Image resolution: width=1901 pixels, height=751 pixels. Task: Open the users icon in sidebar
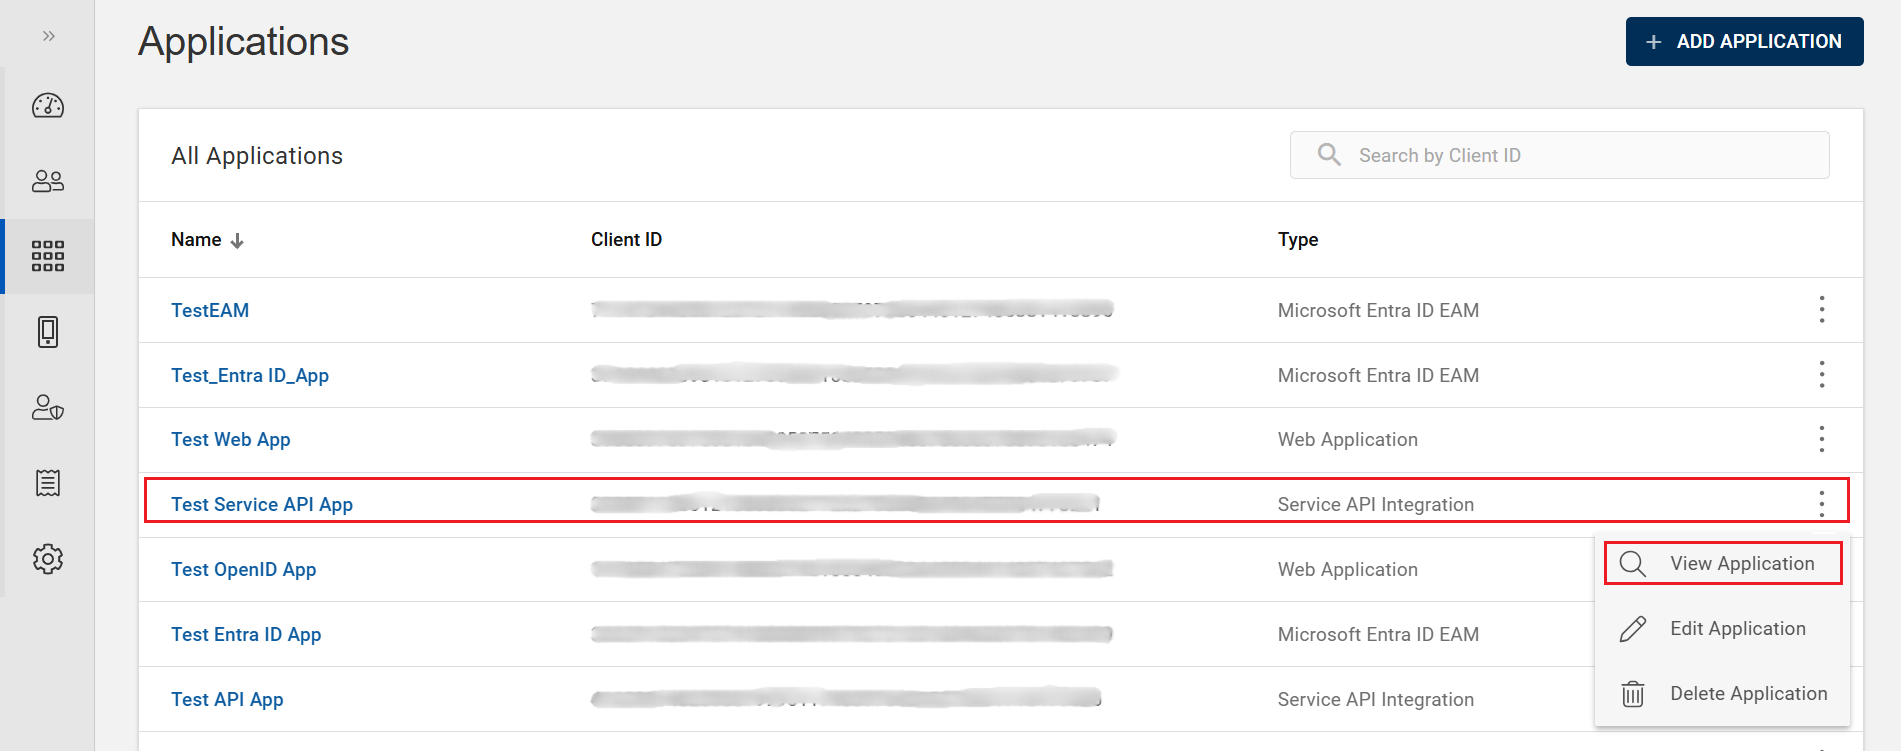(x=48, y=181)
